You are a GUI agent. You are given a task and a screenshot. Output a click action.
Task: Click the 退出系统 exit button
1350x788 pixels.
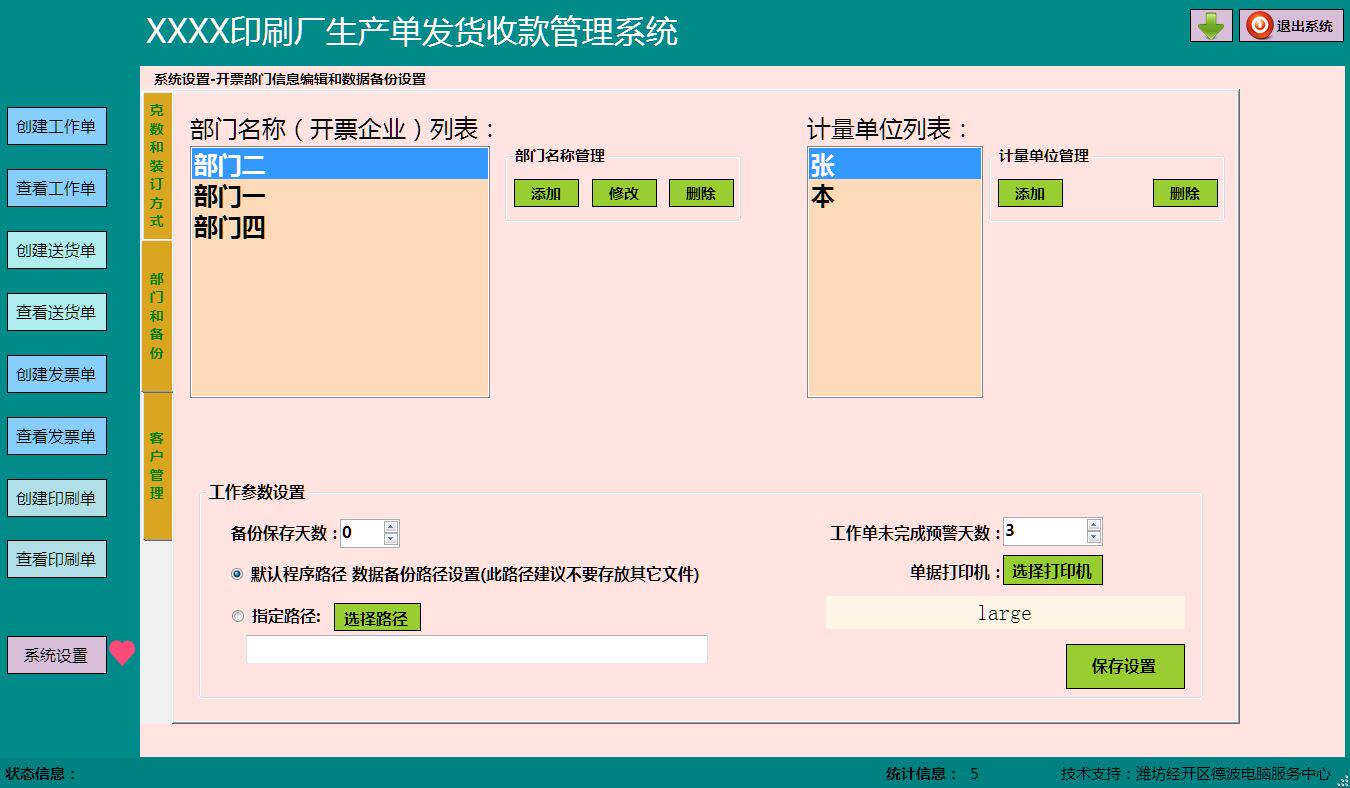tap(1291, 26)
